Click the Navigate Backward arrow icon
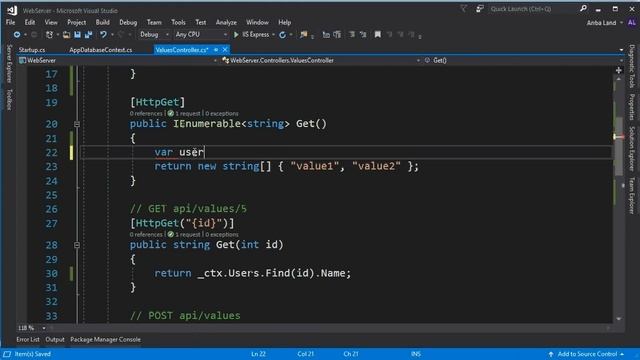This screenshot has width=640, height=360. [x=17, y=35]
